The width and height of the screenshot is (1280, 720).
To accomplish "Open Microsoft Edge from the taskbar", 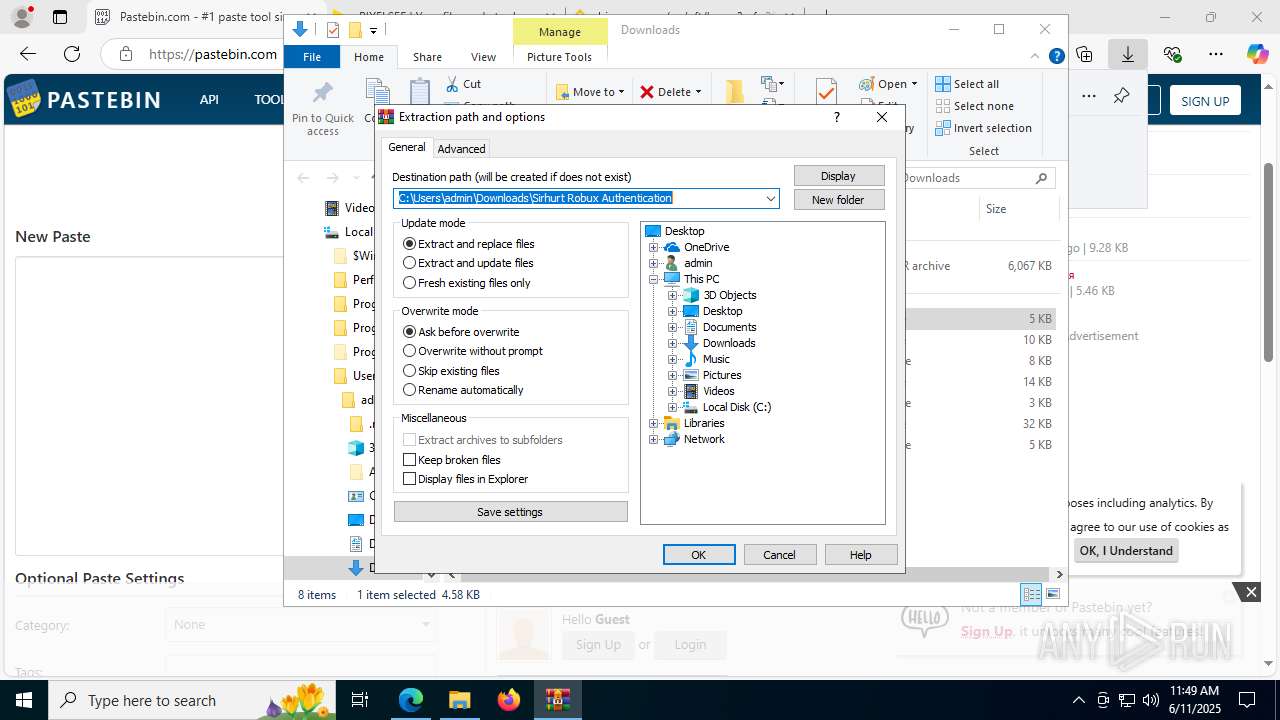I will point(411,700).
